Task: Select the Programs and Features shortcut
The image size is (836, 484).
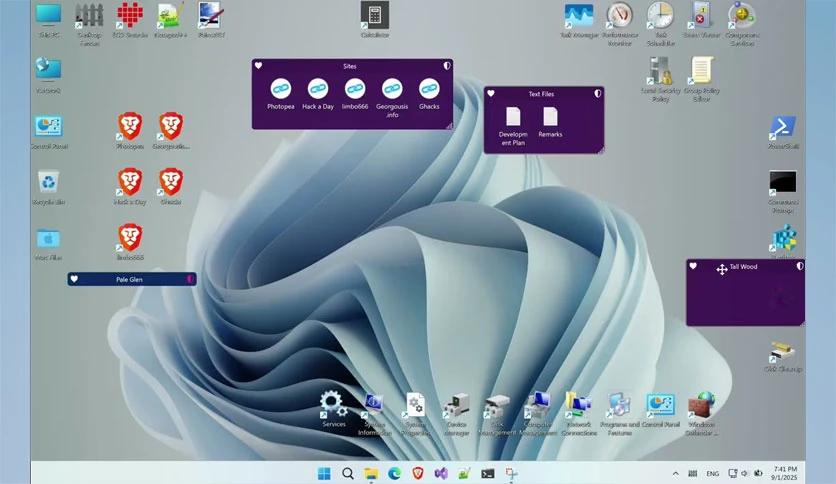Action: point(620,415)
